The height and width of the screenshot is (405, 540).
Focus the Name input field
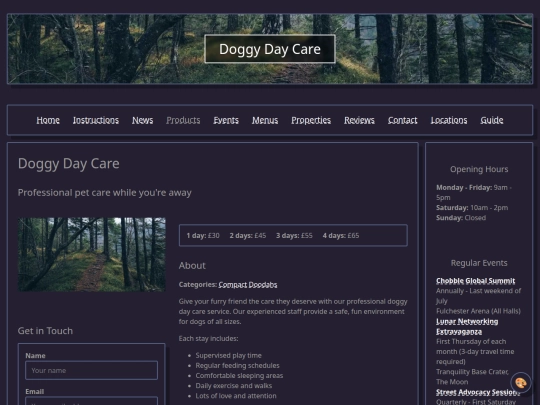92,371
